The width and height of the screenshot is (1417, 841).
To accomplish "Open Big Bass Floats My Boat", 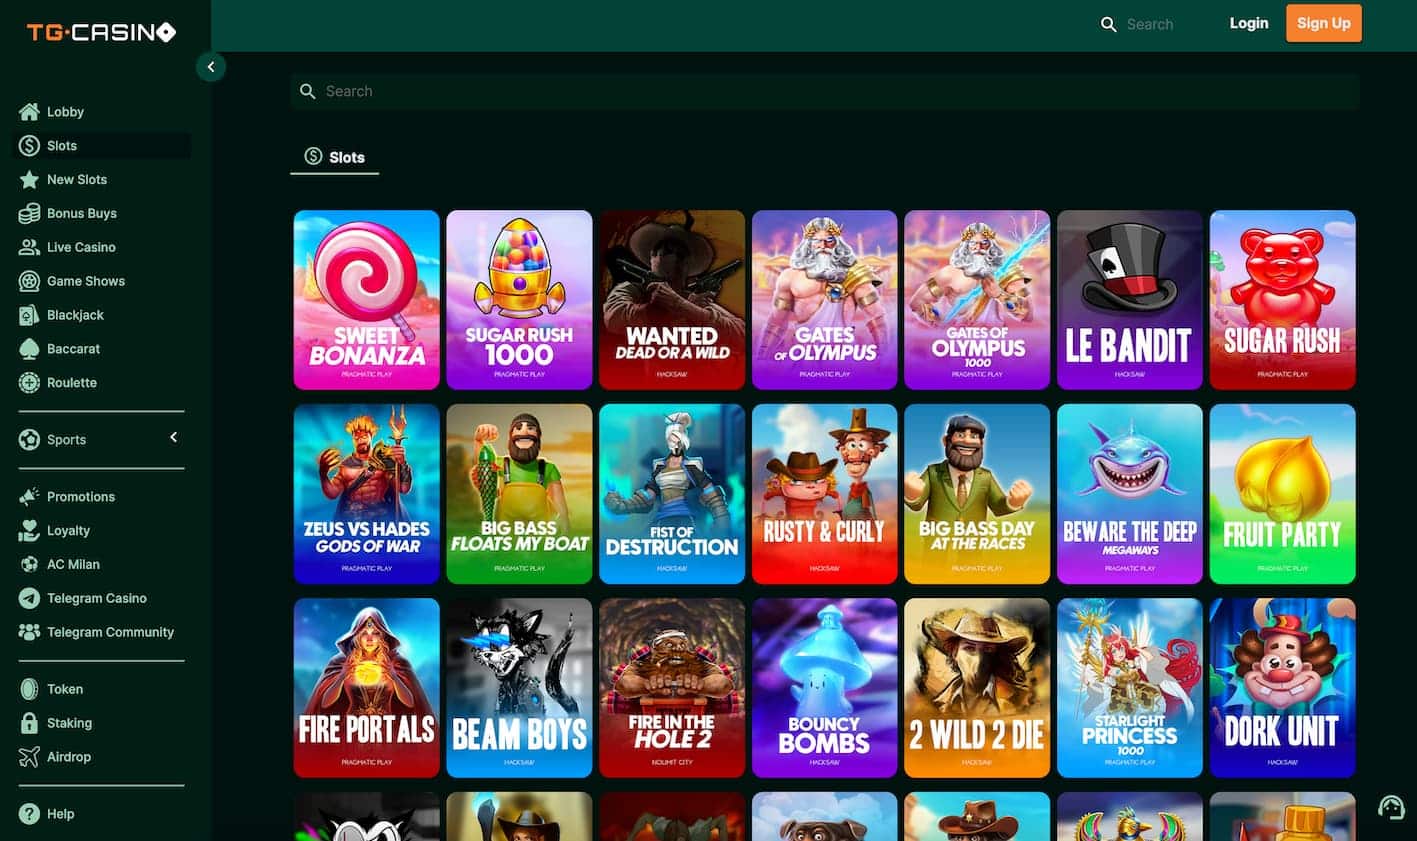I will point(519,494).
